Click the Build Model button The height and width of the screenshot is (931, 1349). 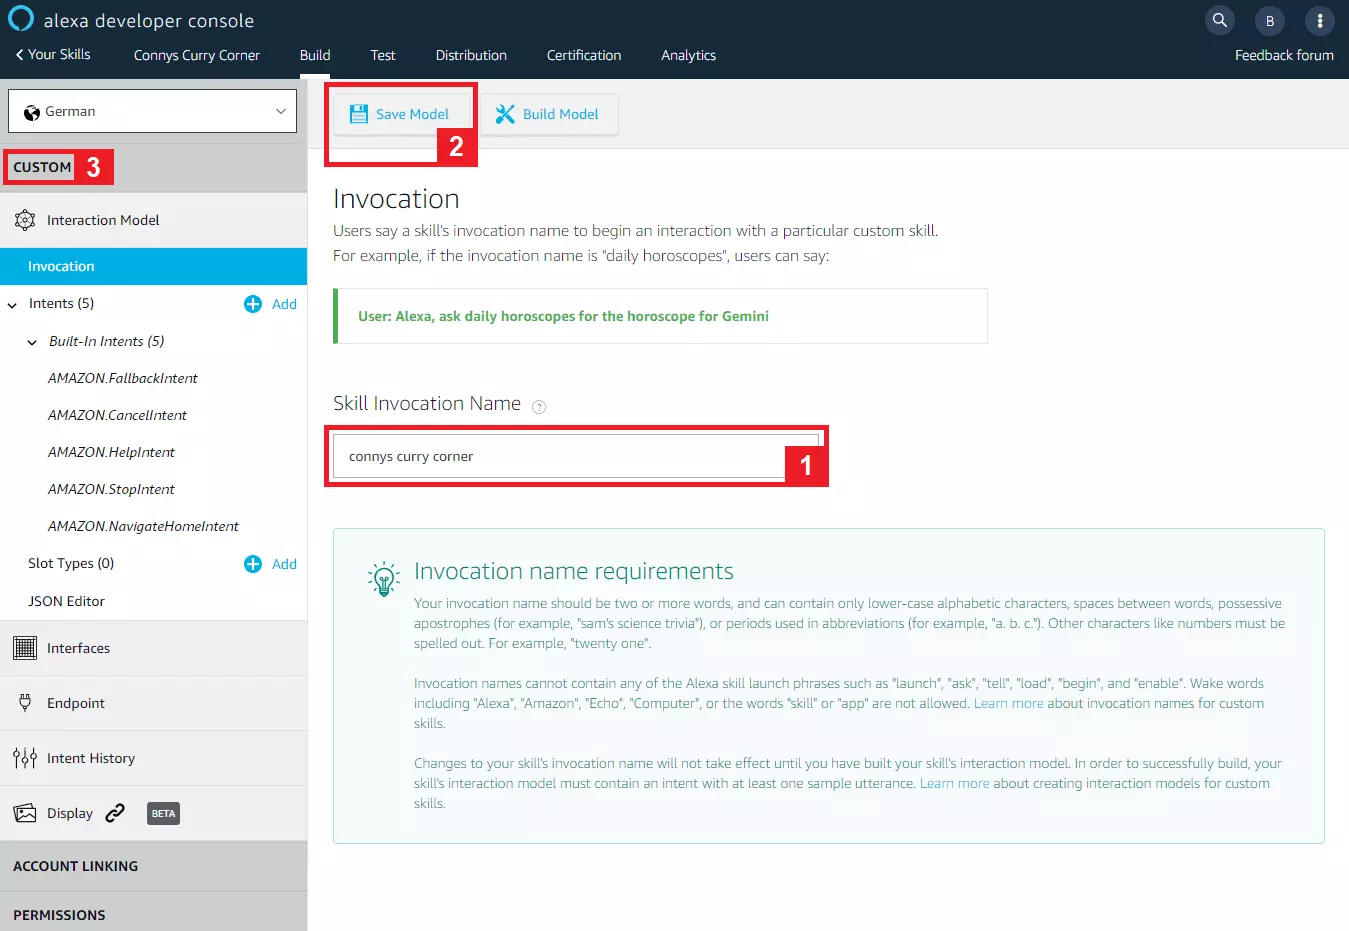[x=548, y=114]
